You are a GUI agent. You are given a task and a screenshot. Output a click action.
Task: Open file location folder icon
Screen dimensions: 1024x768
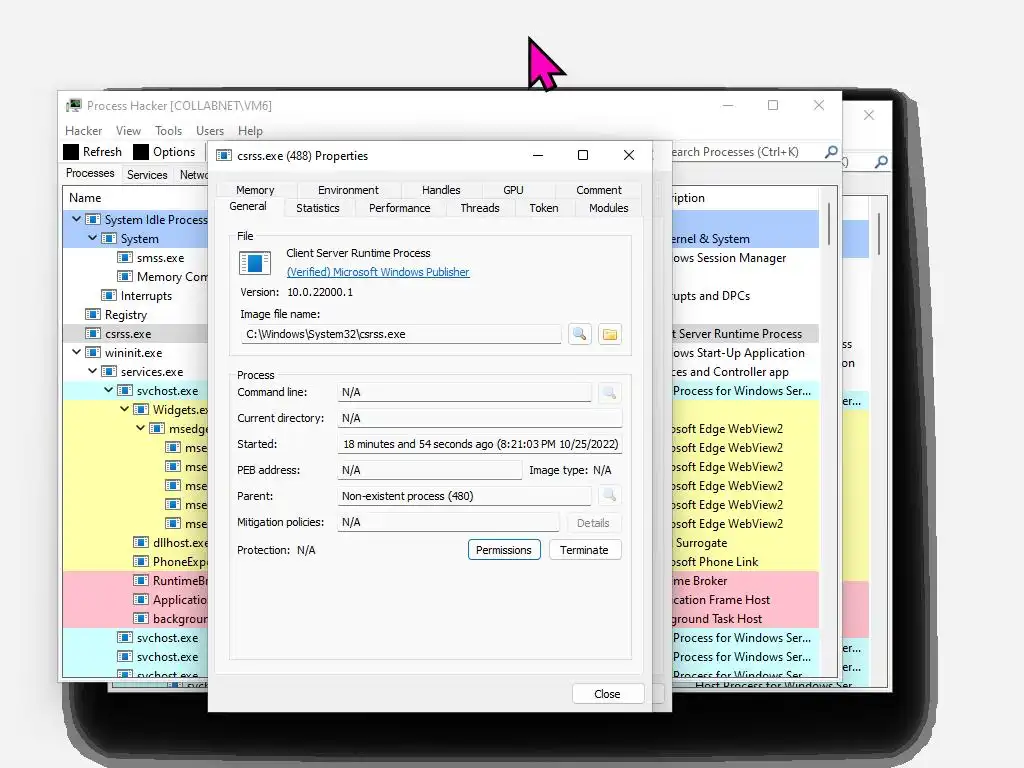tap(609, 334)
